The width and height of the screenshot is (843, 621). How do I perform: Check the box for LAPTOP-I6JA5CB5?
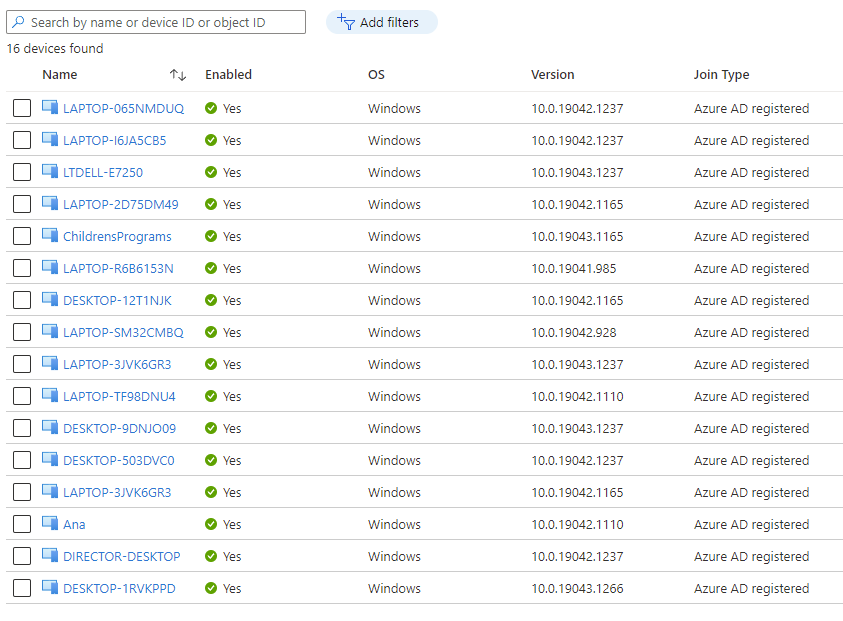pos(22,140)
